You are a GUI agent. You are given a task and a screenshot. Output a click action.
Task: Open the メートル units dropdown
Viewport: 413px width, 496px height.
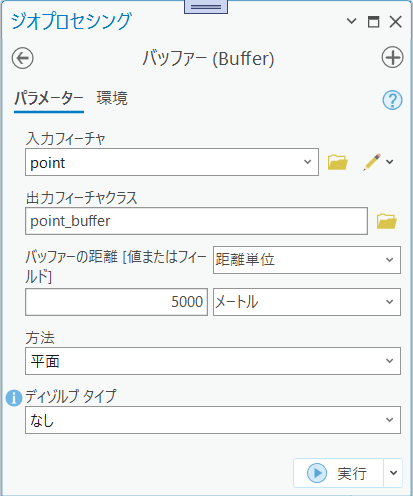pyautogui.click(x=307, y=302)
